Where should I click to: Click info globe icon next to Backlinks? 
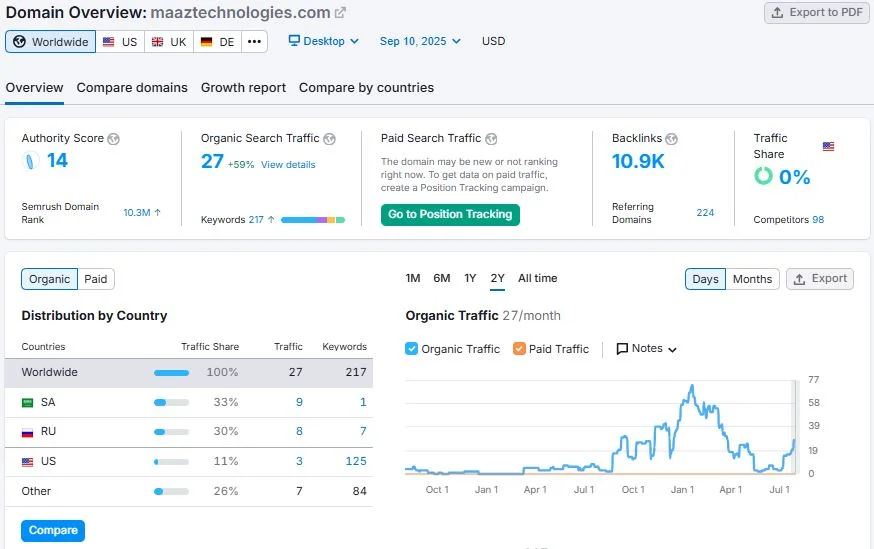pyautogui.click(x=672, y=139)
